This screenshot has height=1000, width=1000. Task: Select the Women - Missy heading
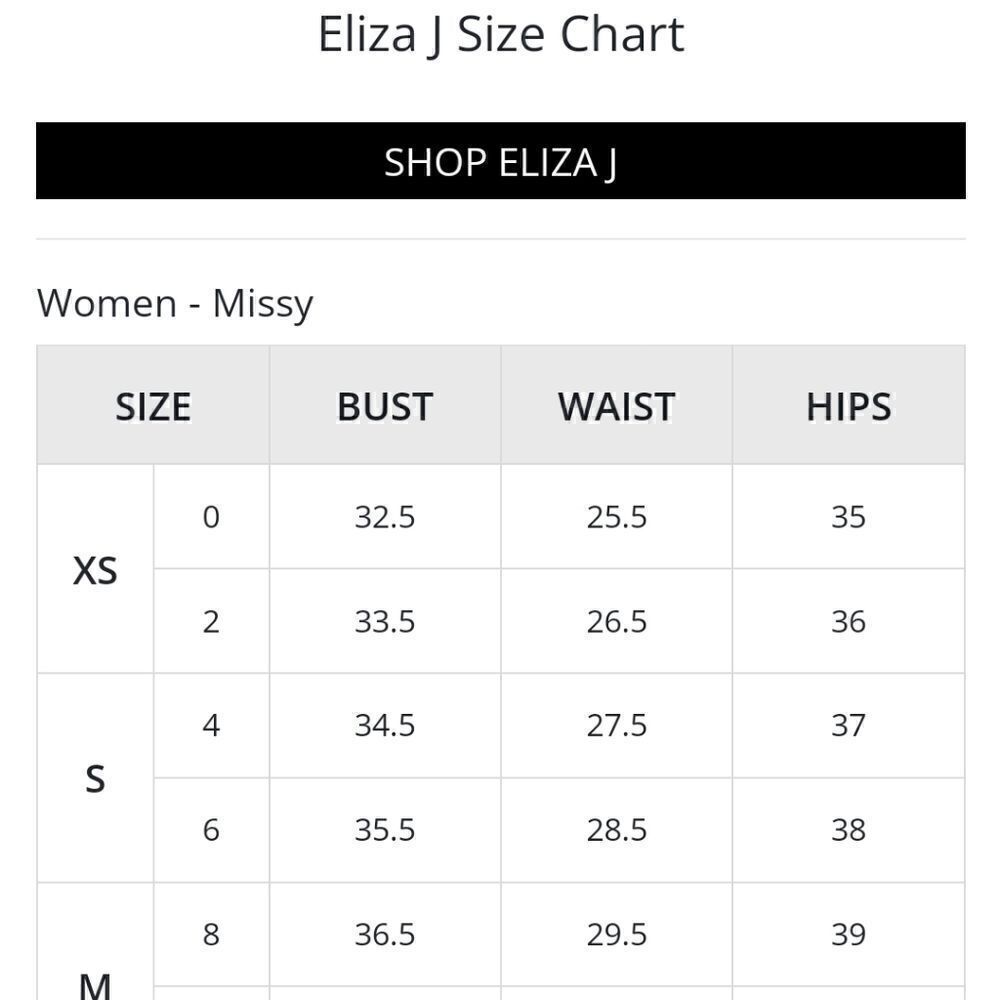tap(175, 304)
